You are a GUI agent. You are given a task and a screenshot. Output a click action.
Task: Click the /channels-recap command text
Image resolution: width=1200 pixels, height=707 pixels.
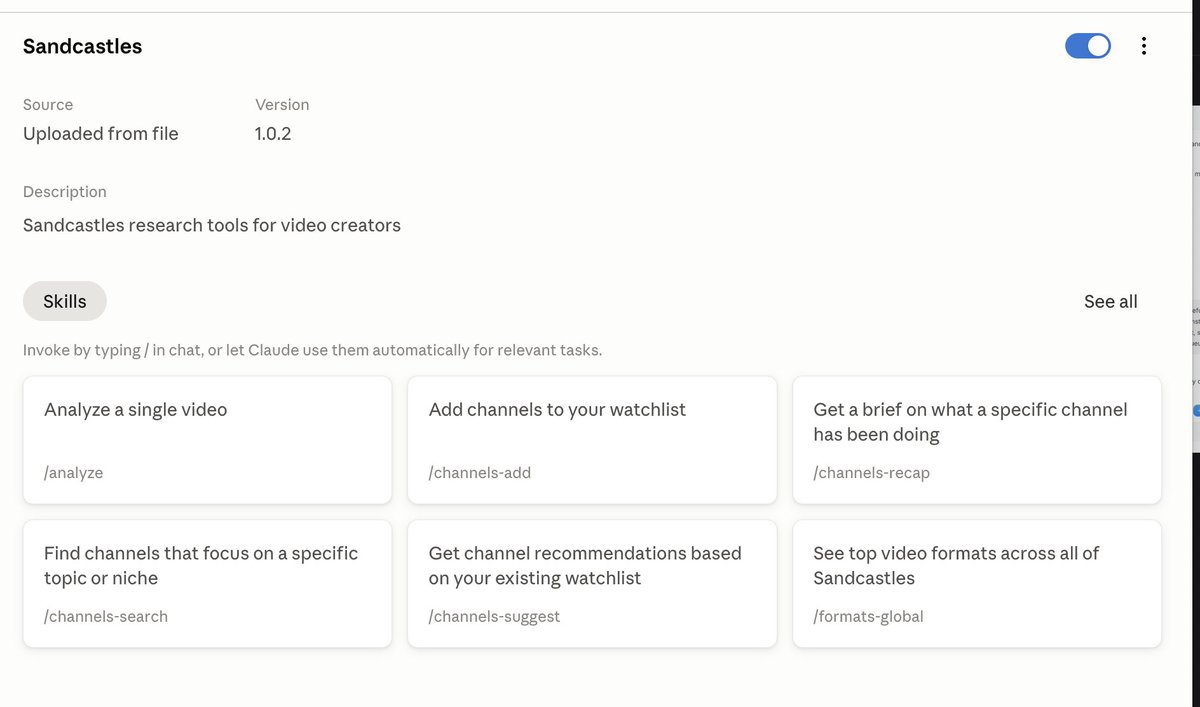click(x=872, y=473)
